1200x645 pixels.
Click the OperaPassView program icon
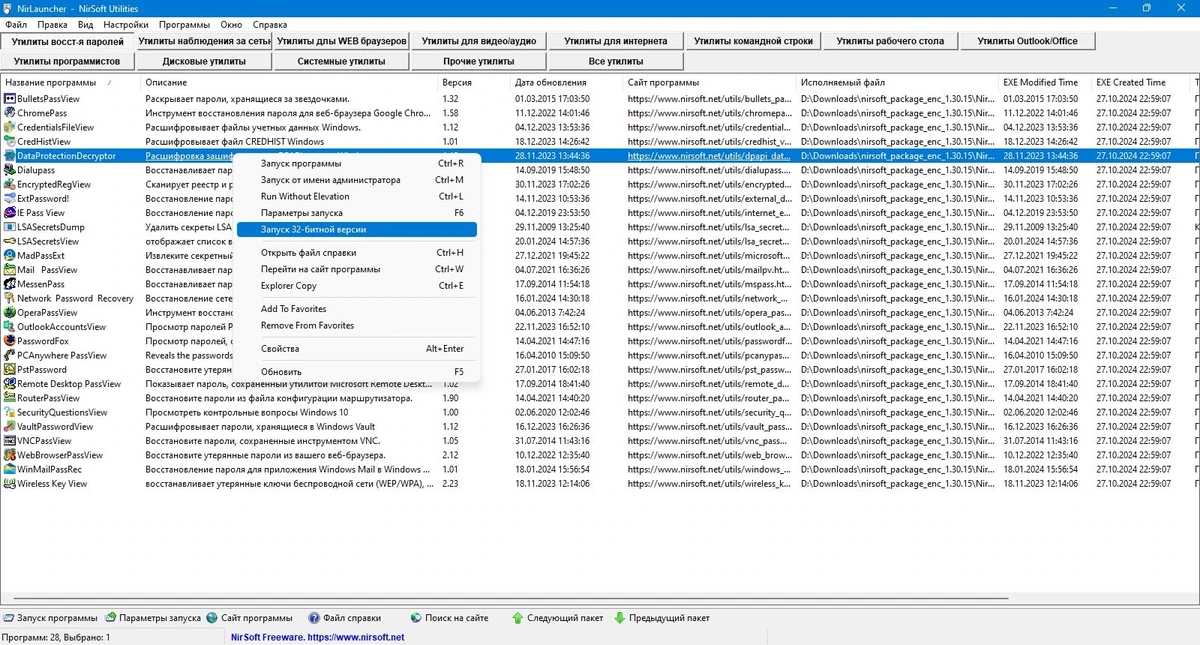(9, 312)
